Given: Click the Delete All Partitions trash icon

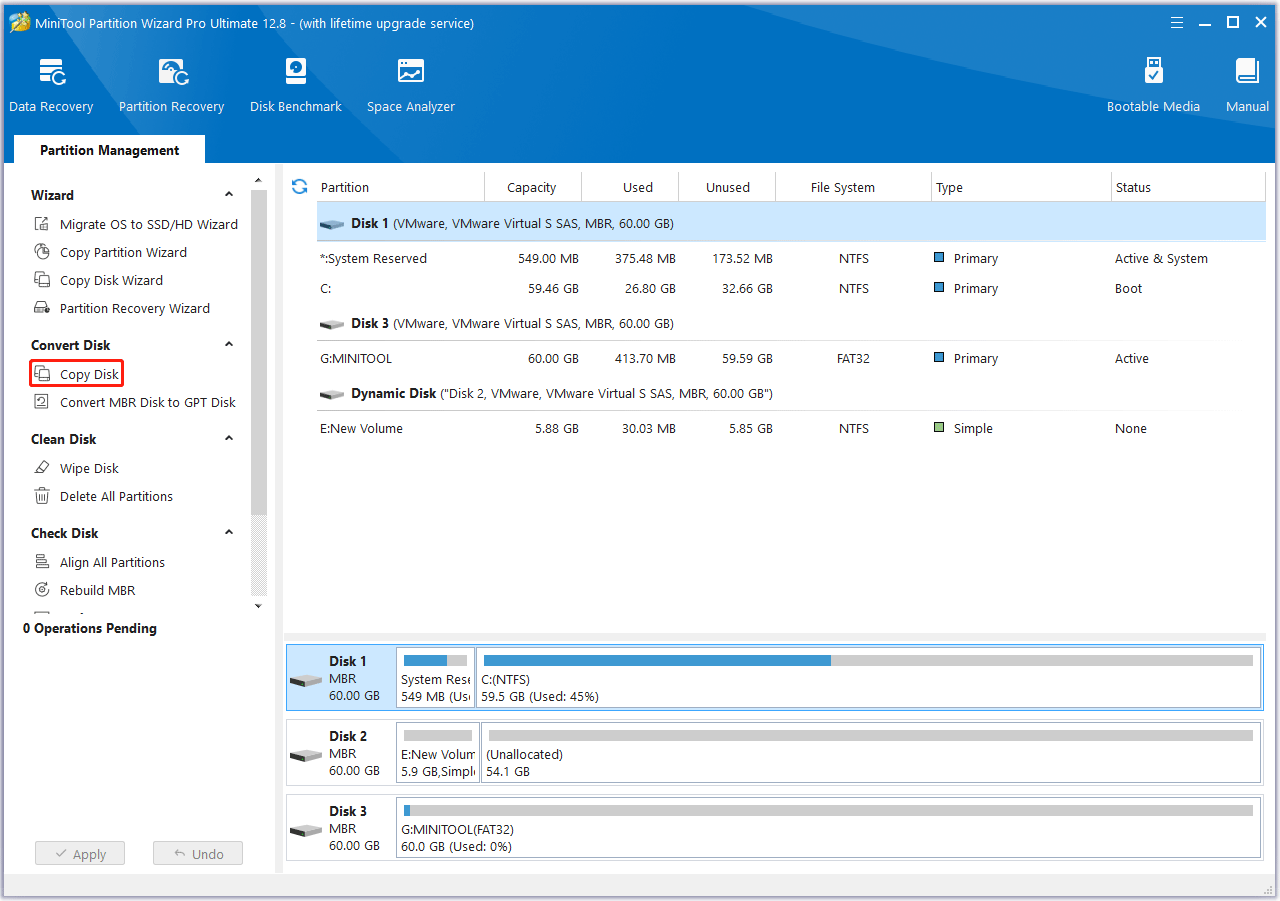Looking at the screenshot, I should click(x=42, y=496).
